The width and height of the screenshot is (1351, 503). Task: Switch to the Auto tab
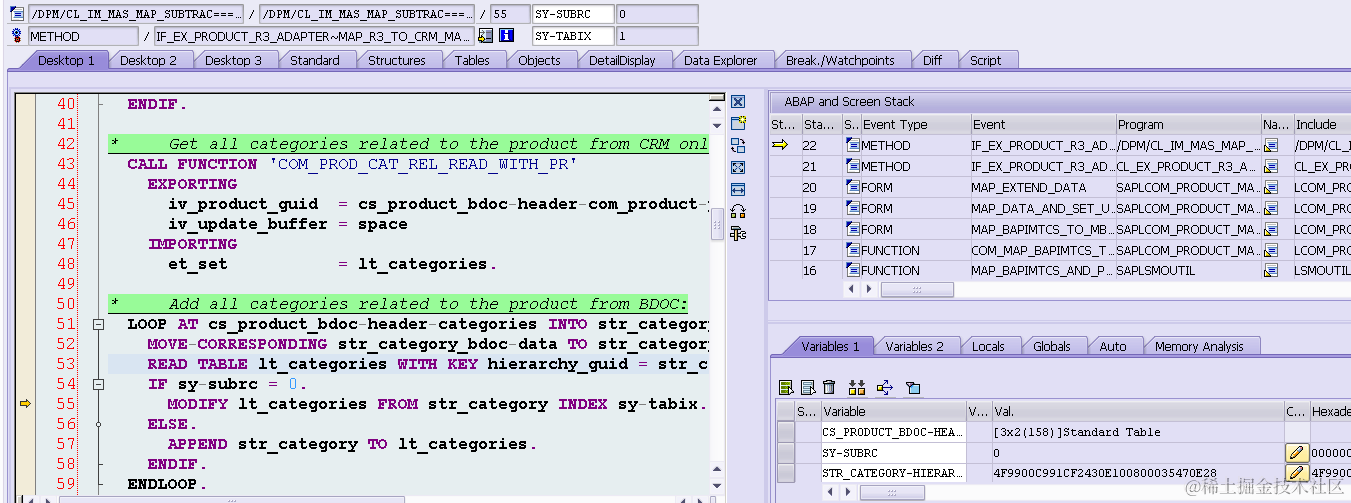coord(1112,346)
